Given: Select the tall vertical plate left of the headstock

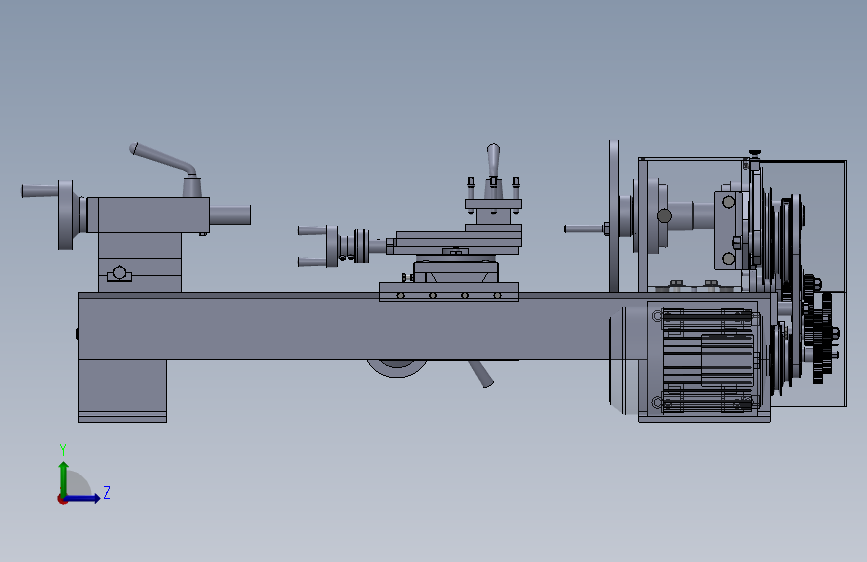Looking at the screenshot, I should pyautogui.click(x=614, y=216).
